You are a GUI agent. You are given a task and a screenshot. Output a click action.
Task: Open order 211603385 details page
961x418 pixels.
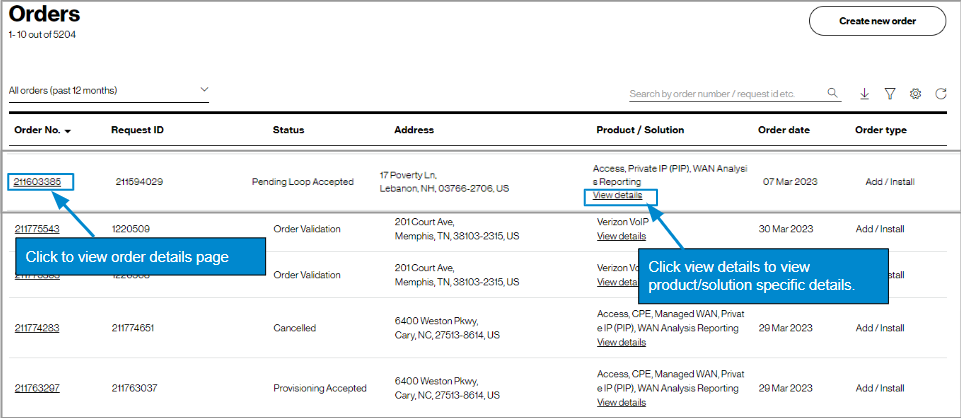[37, 182]
